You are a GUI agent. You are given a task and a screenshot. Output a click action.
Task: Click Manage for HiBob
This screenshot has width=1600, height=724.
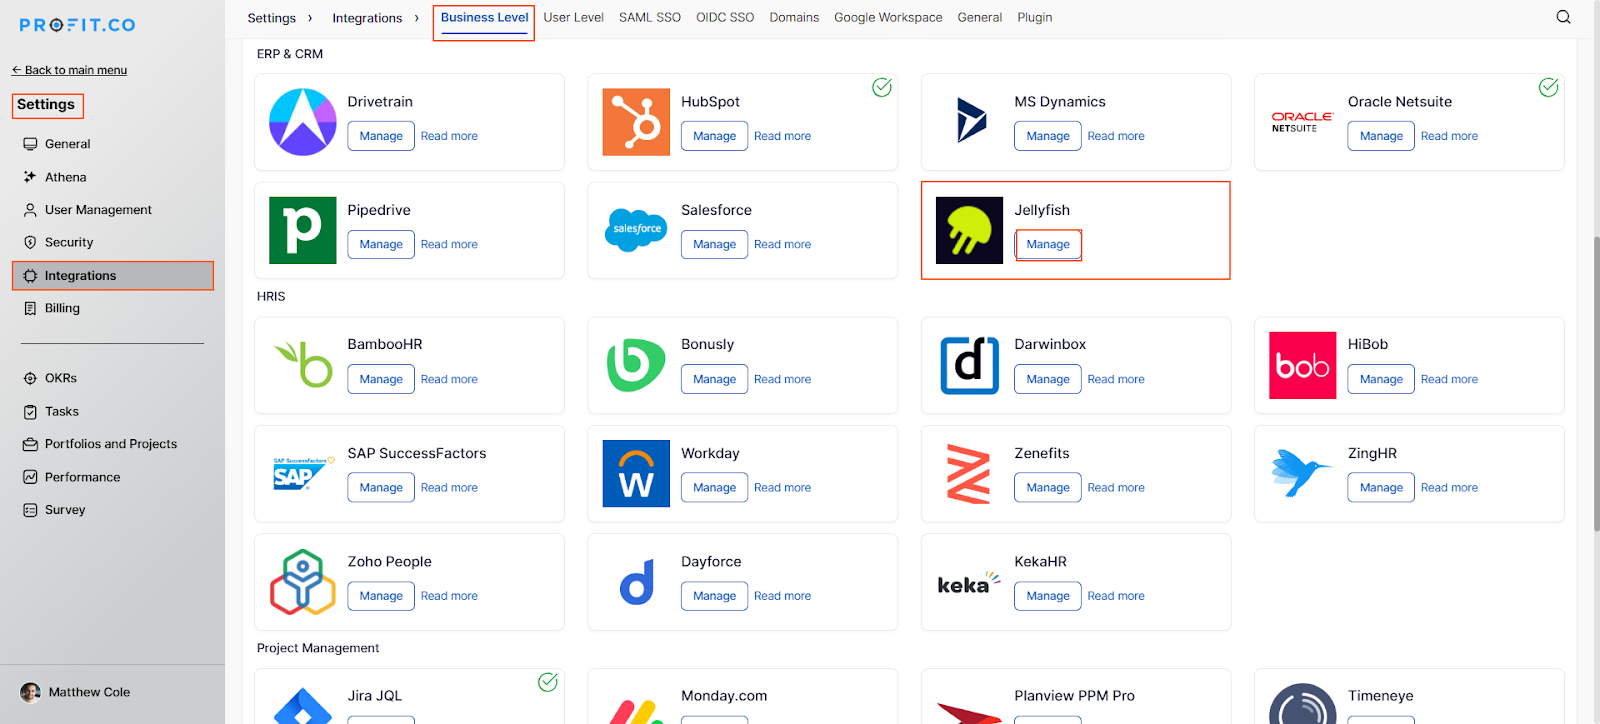[1381, 379]
